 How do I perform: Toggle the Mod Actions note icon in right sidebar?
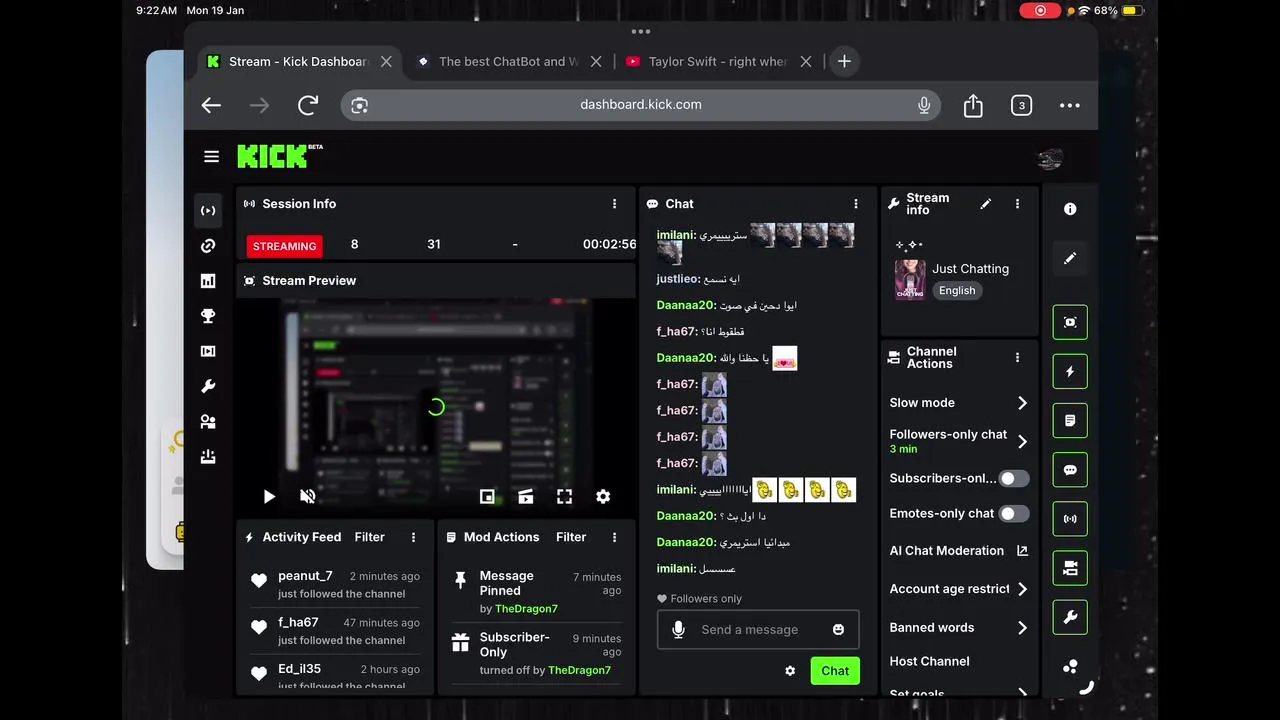[x=1070, y=421]
